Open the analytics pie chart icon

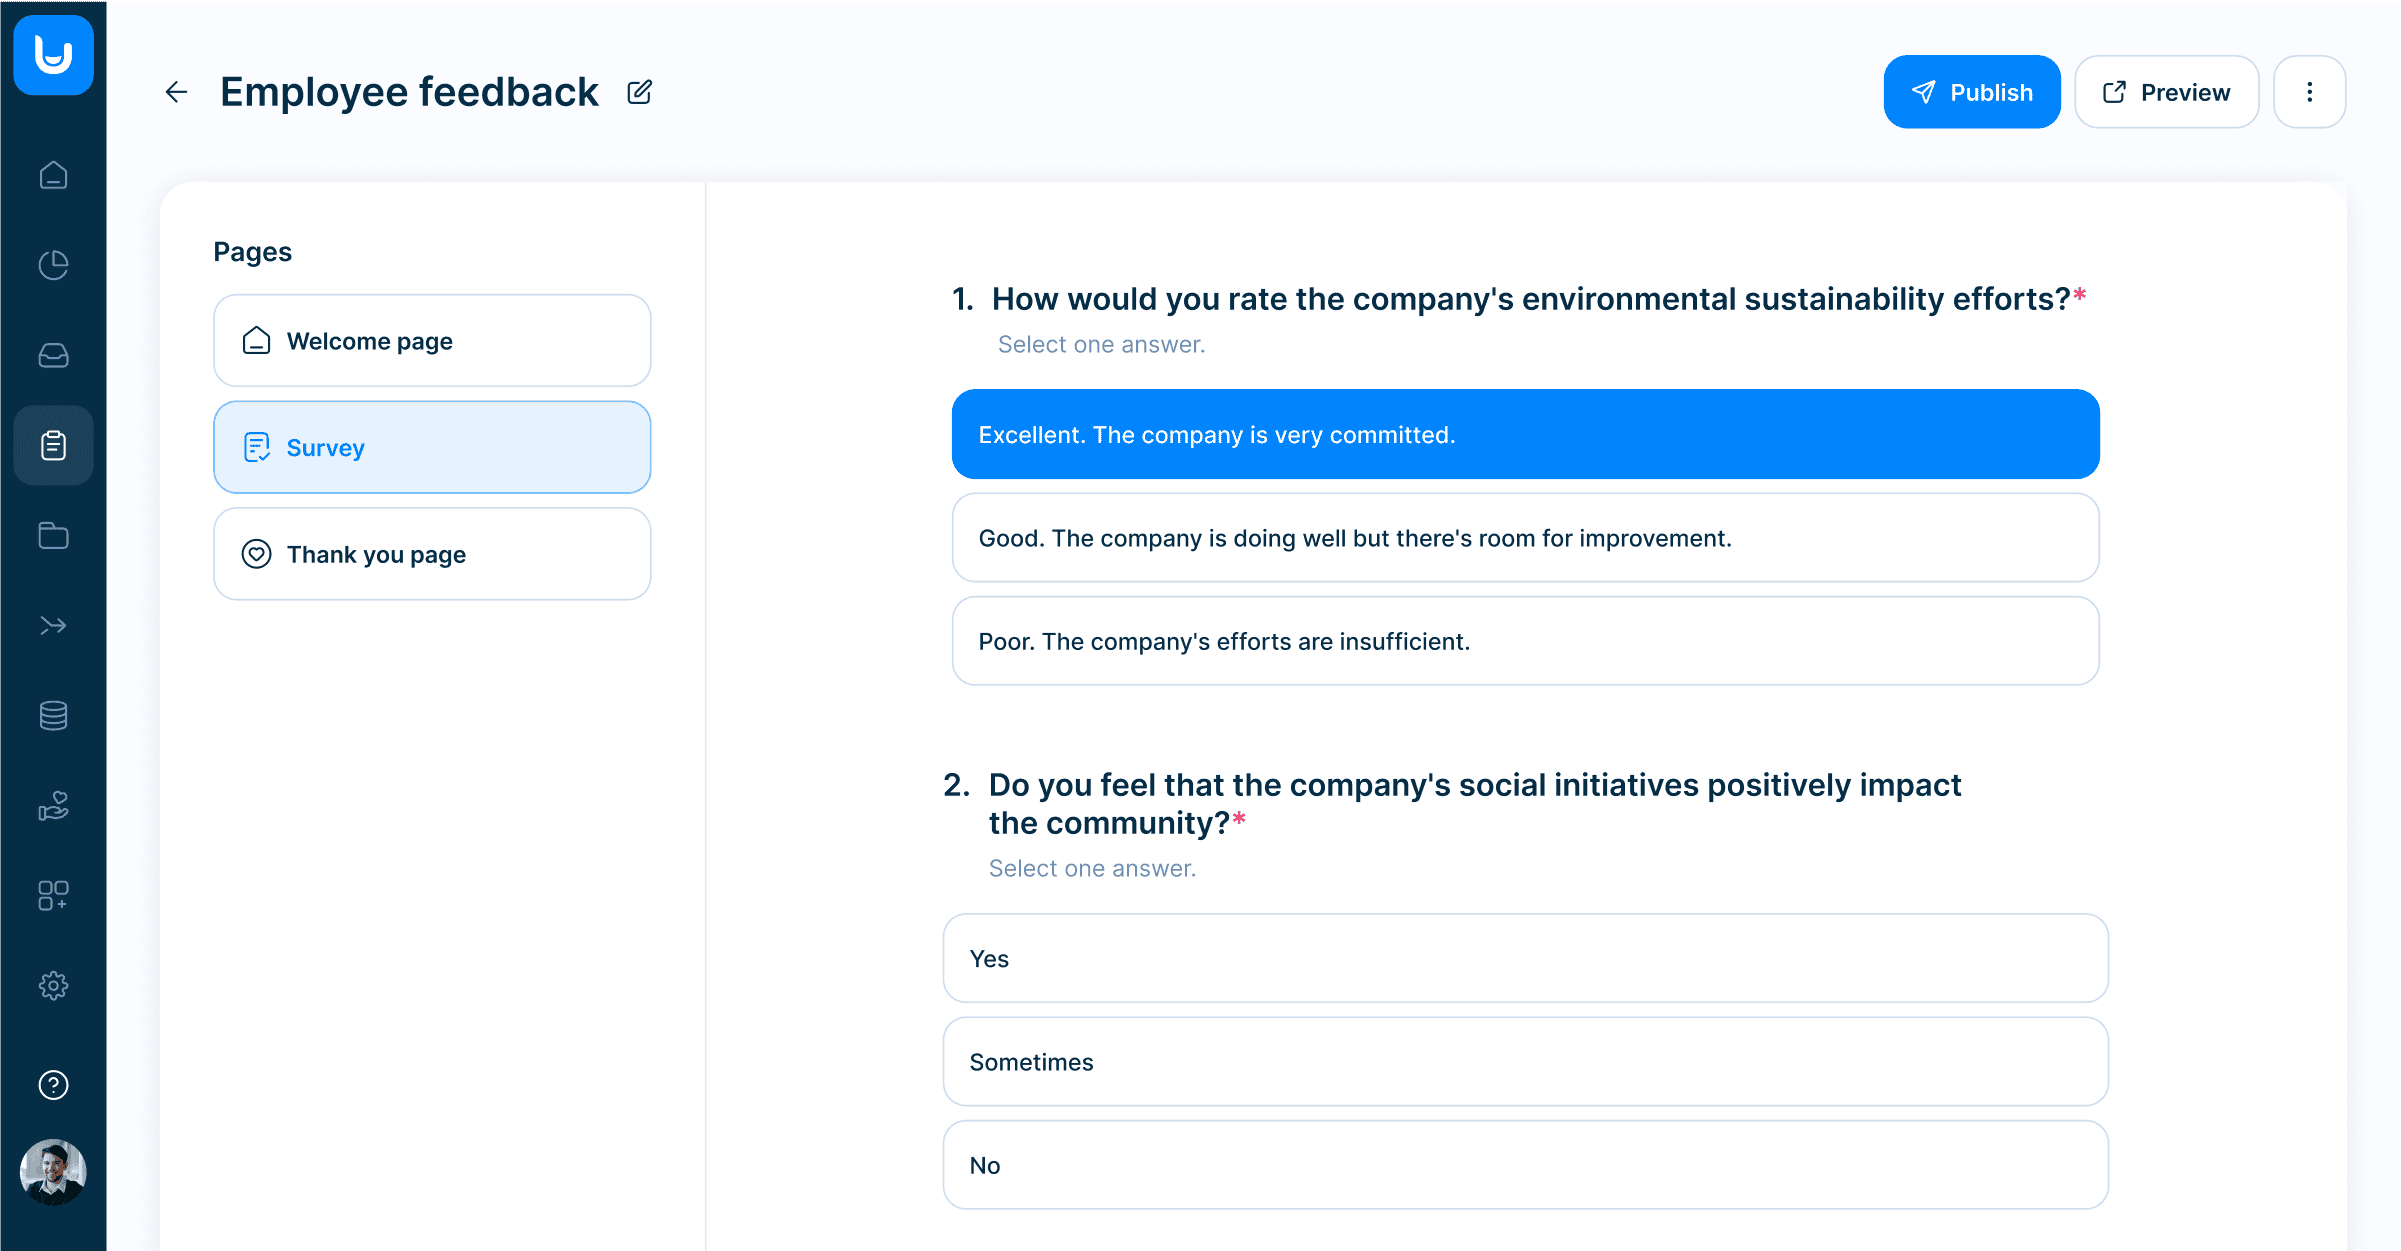53,265
